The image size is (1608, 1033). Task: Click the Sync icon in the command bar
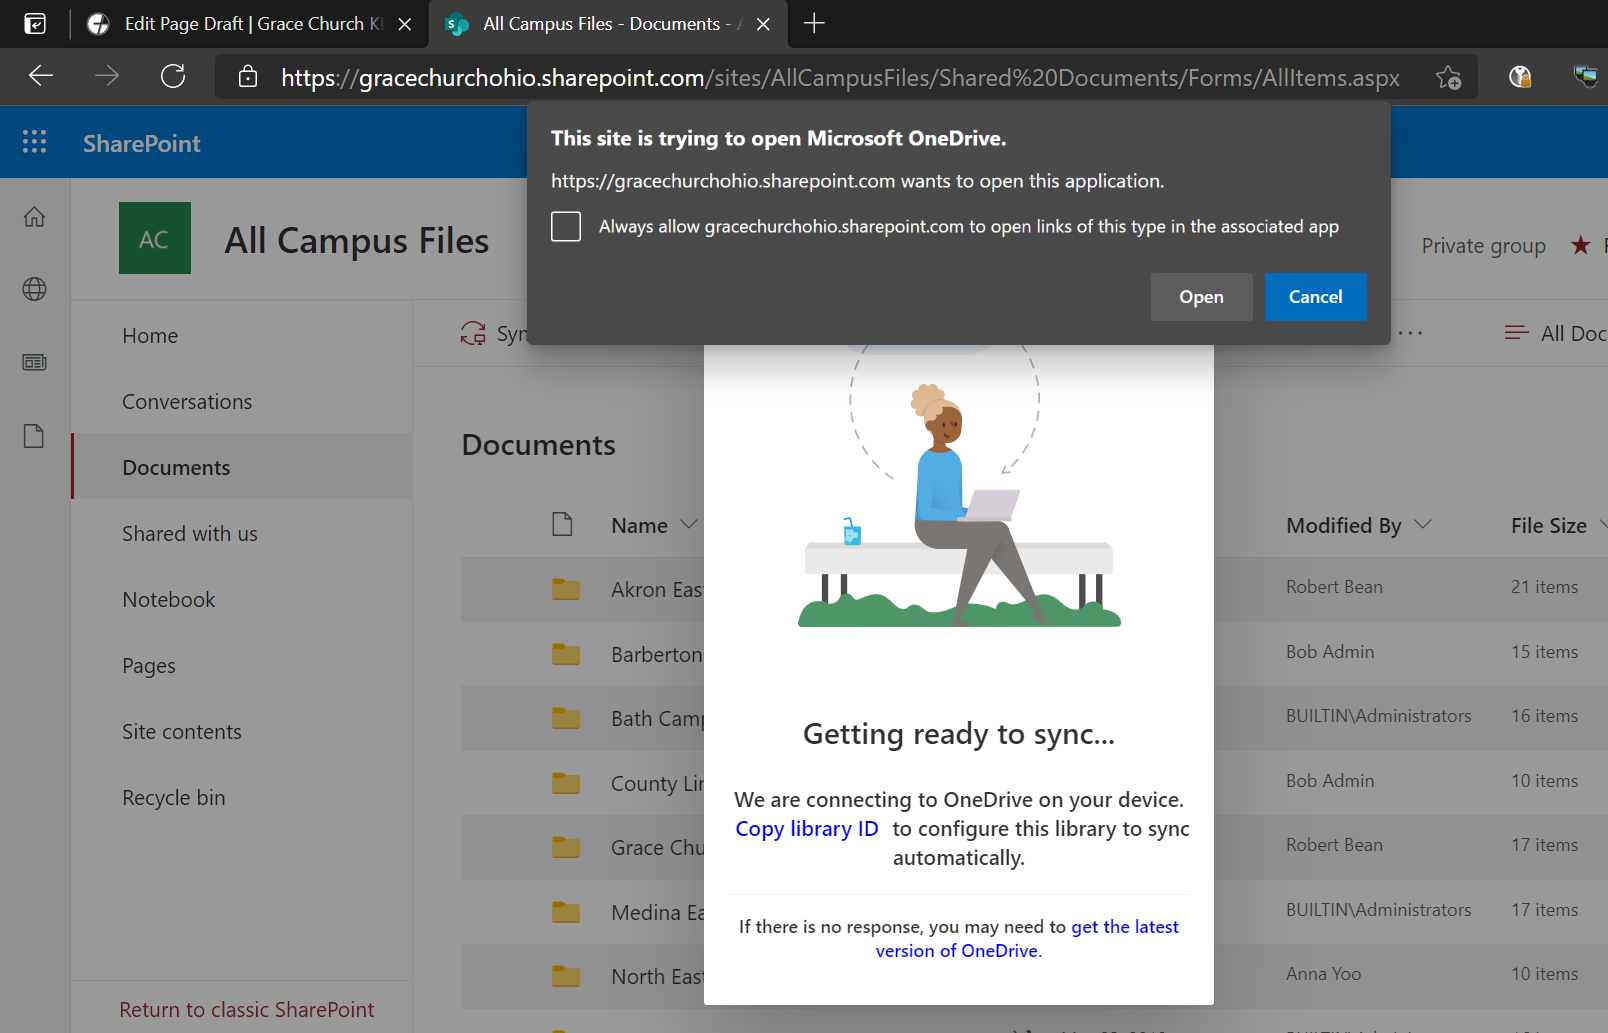pos(473,333)
